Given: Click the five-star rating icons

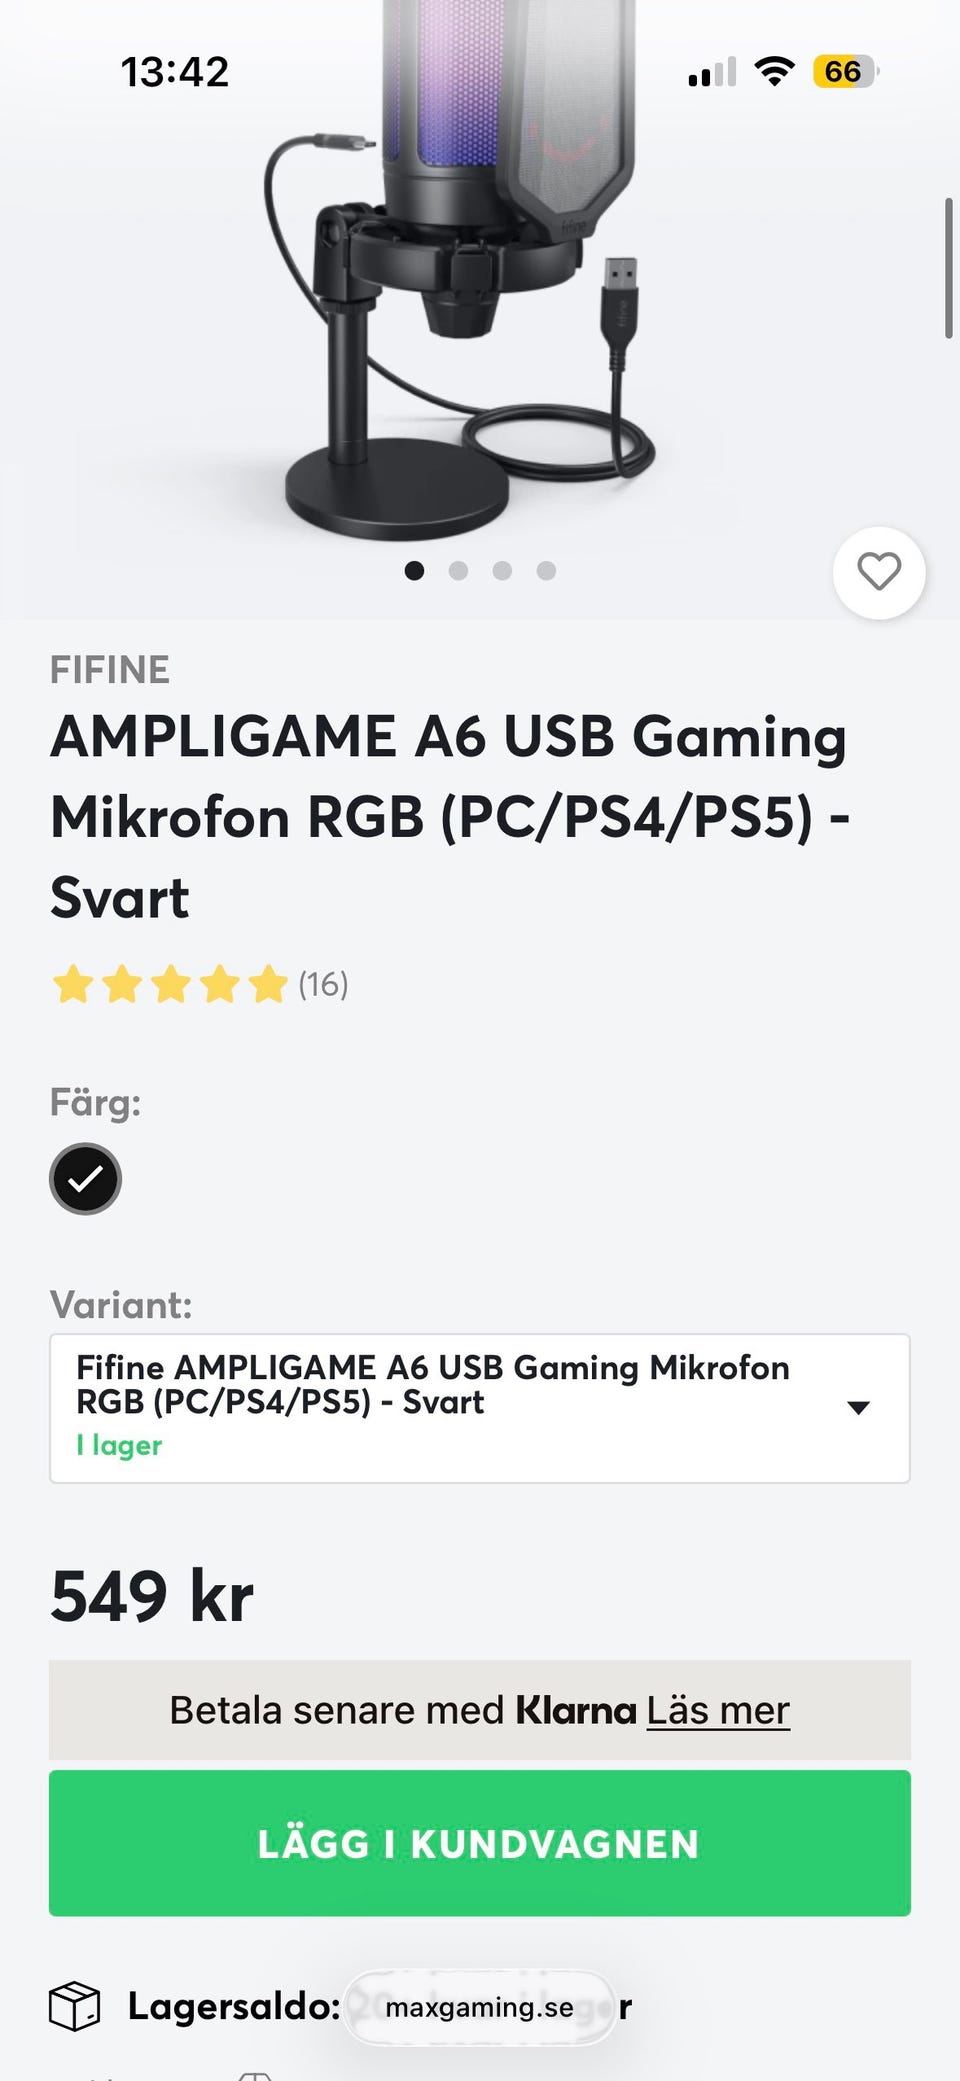Looking at the screenshot, I should pyautogui.click(x=170, y=984).
